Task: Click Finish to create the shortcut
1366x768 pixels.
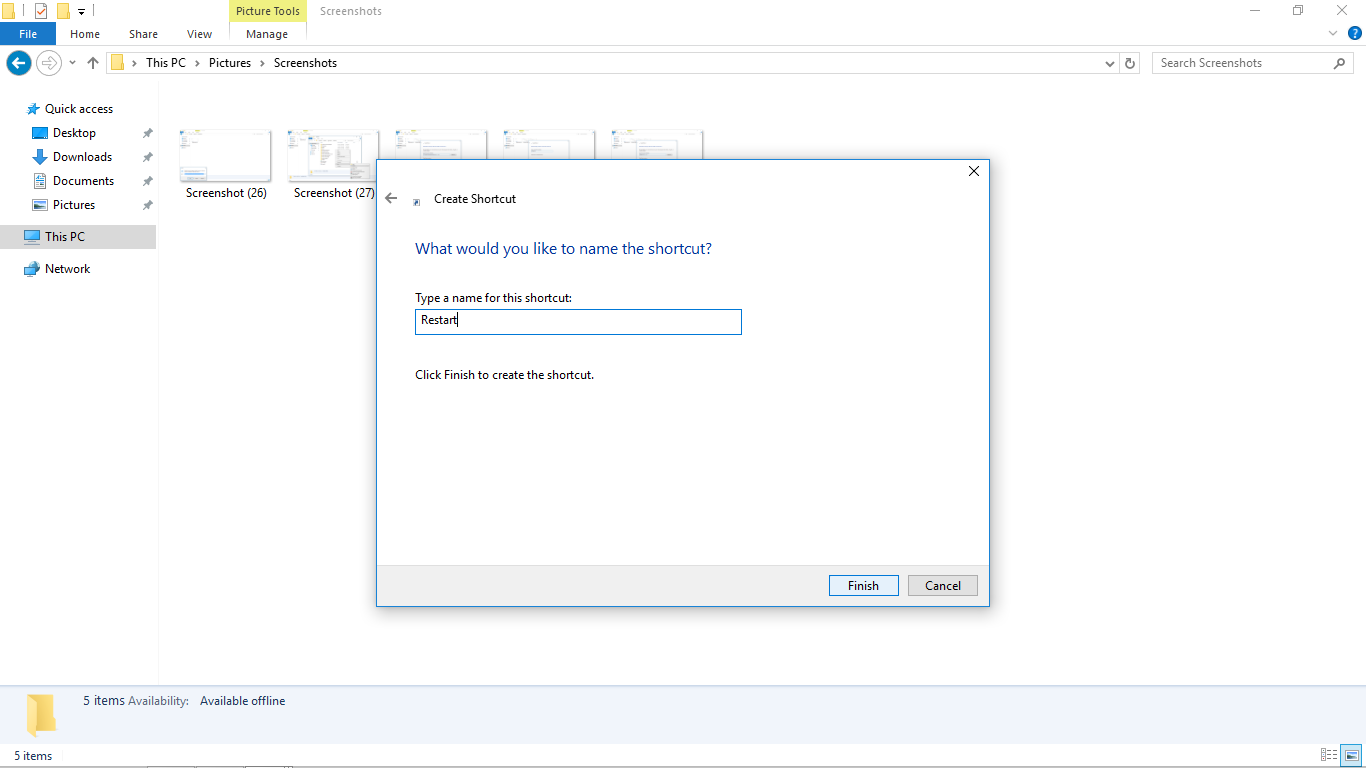Action: [863, 586]
